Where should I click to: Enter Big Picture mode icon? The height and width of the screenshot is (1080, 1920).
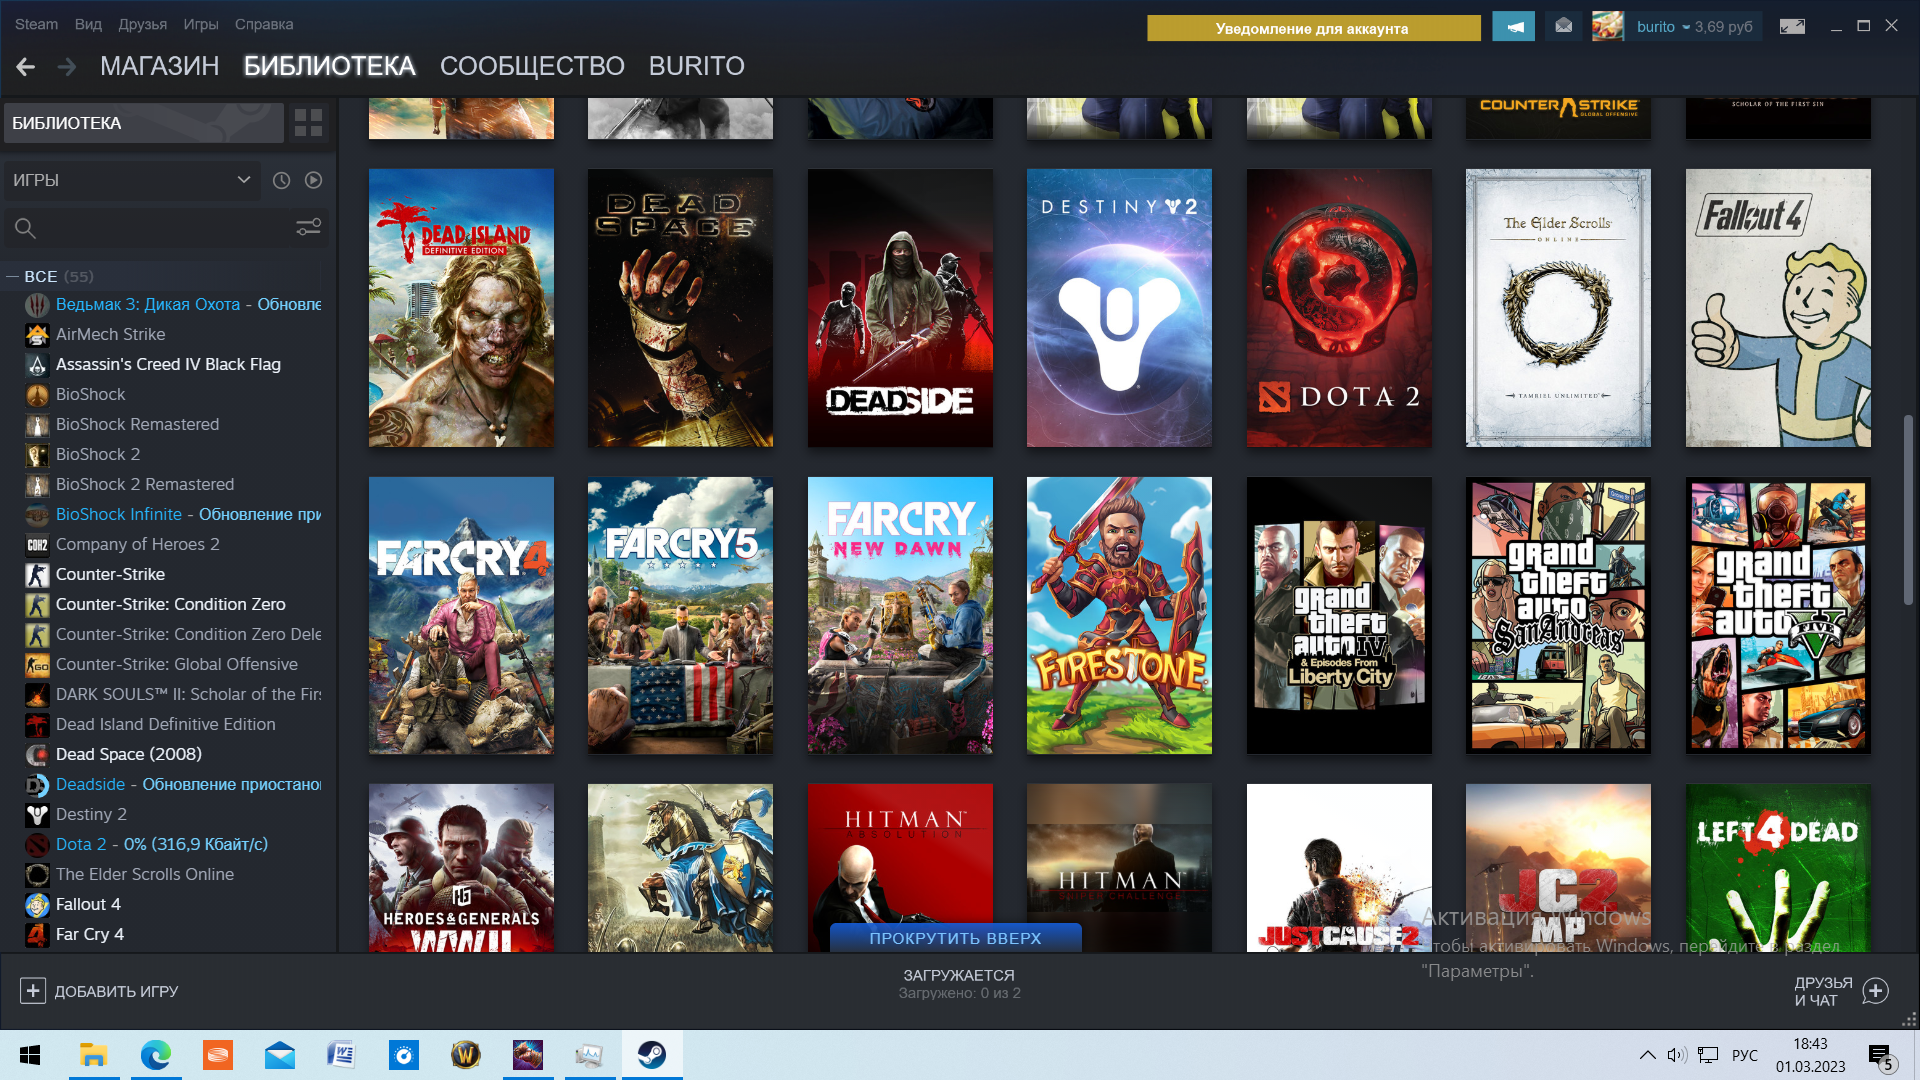[1792, 27]
